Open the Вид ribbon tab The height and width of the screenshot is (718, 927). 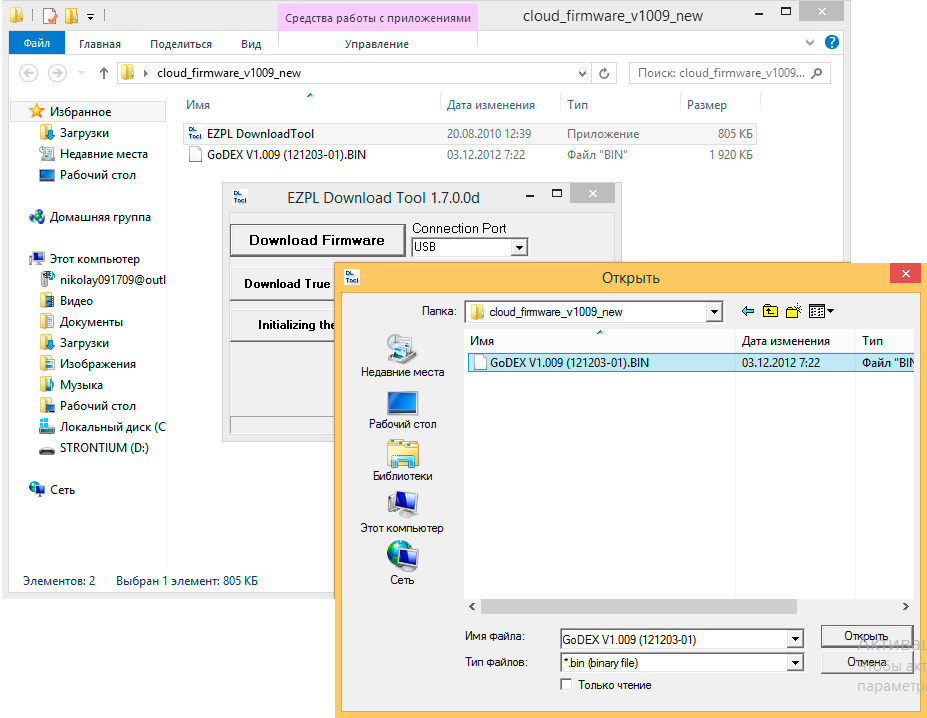click(x=251, y=44)
